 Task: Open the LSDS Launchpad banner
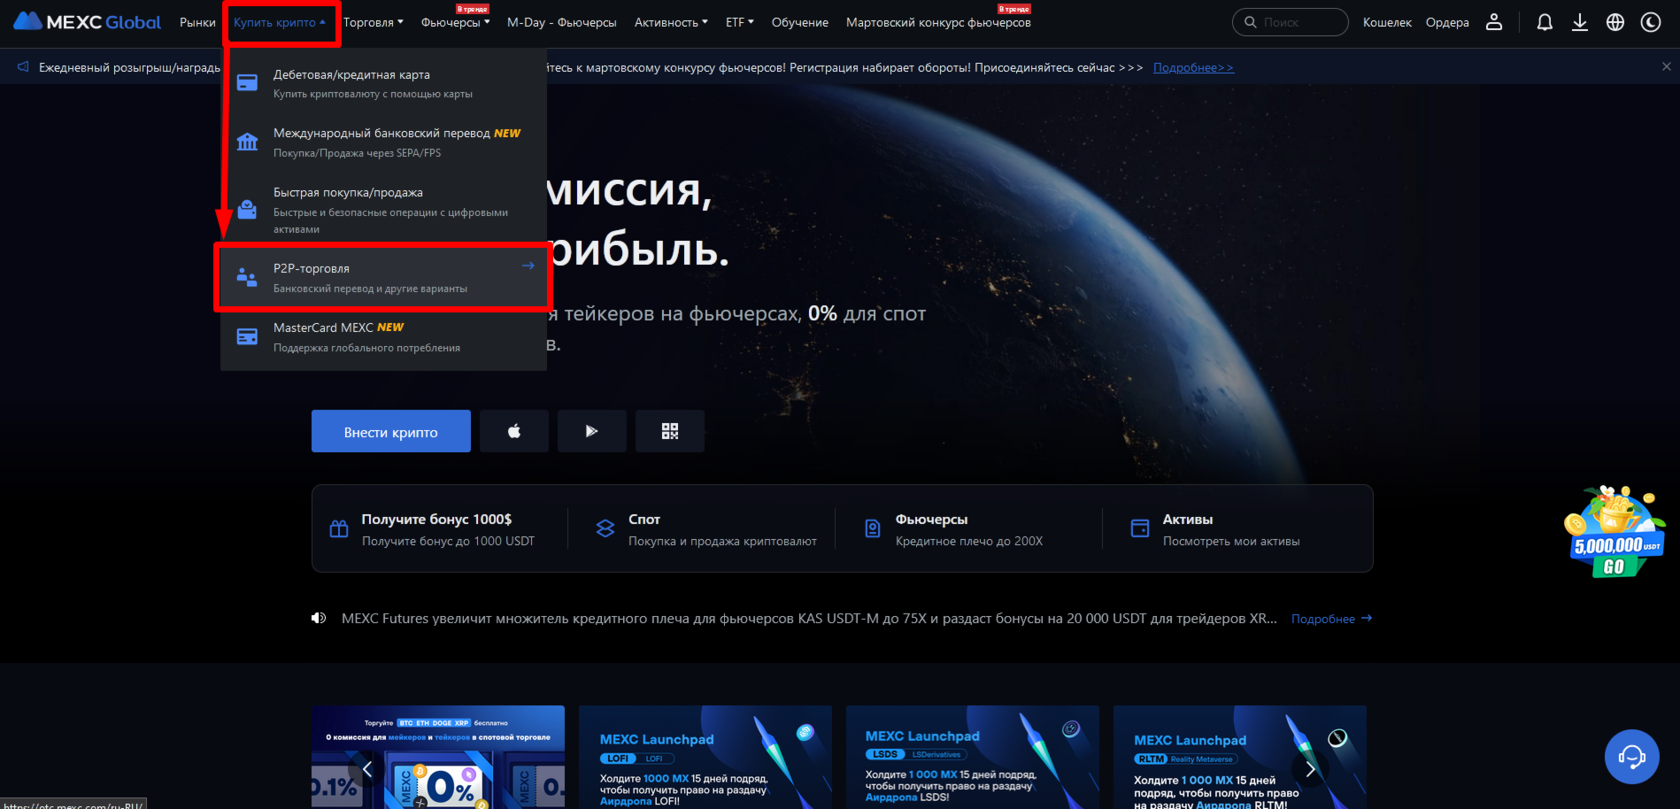tap(972, 757)
